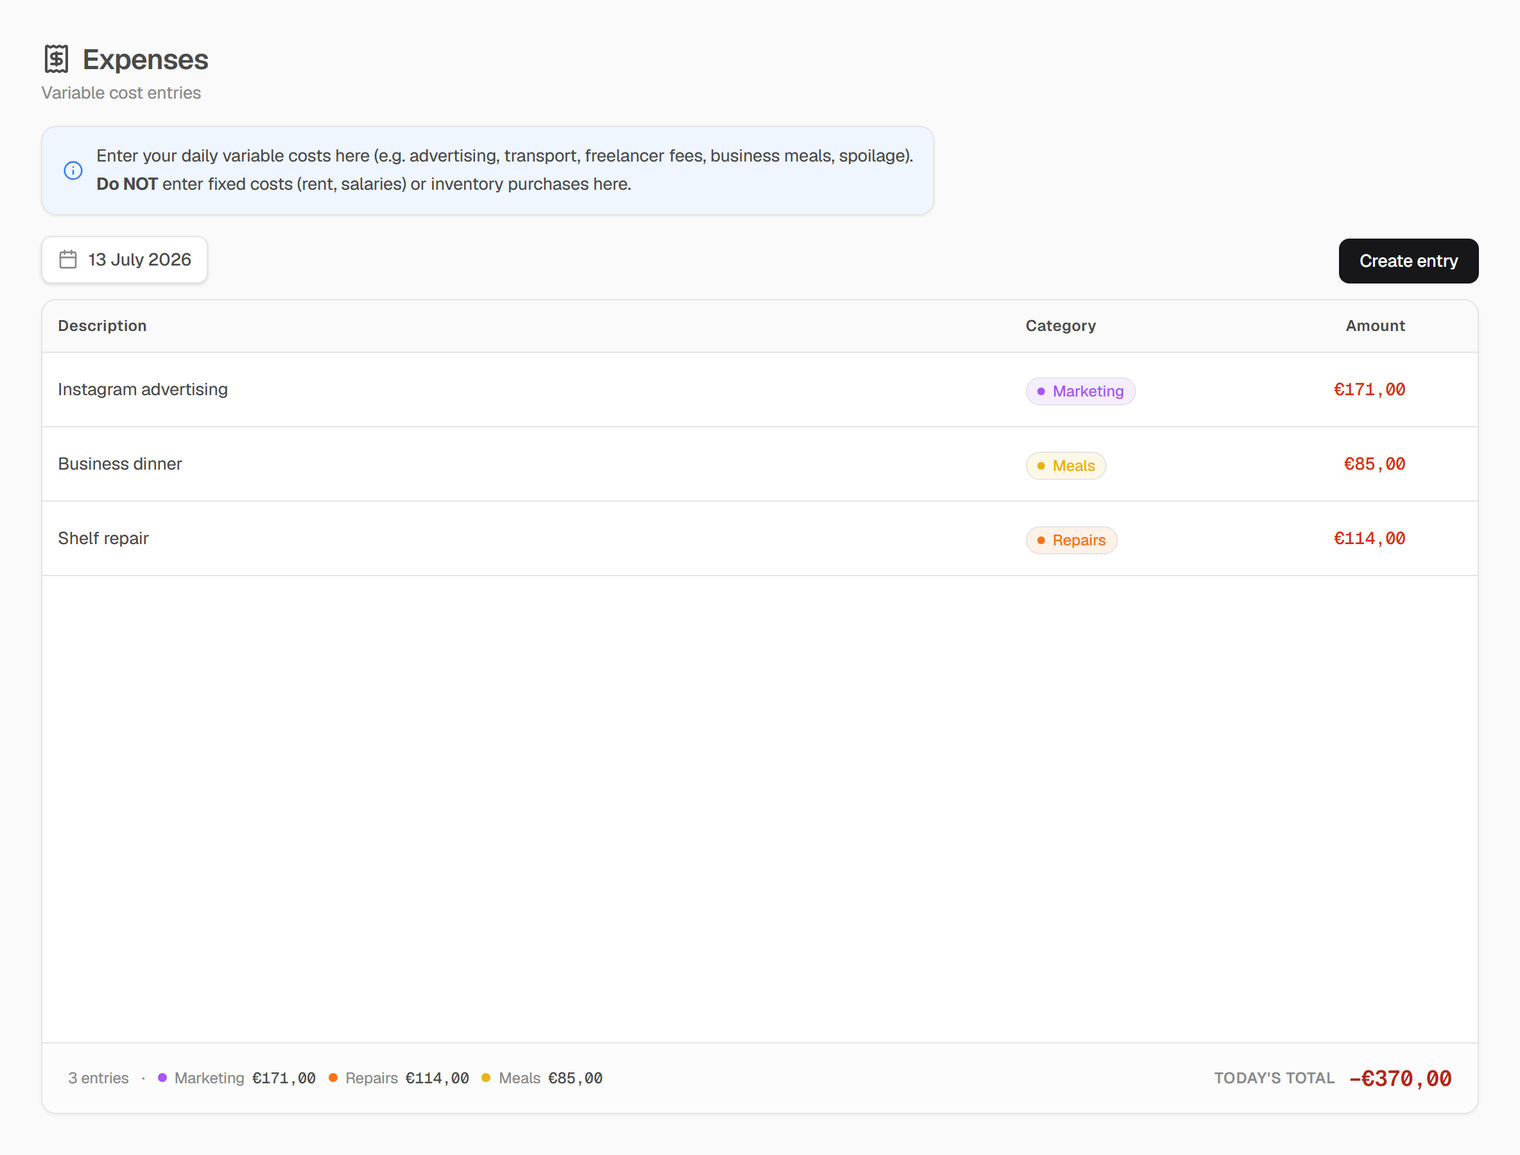Image resolution: width=1520 pixels, height=1155 pixels.
Task: Click the Meals category badge in the table
Action: [x=1065, y=466]
